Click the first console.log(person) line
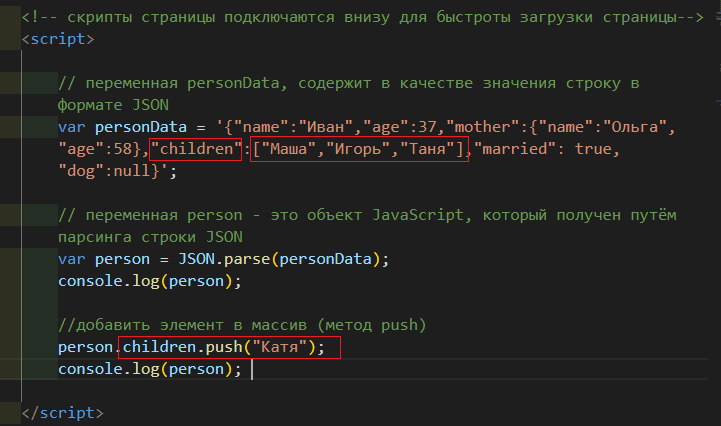 pos(150,281)
